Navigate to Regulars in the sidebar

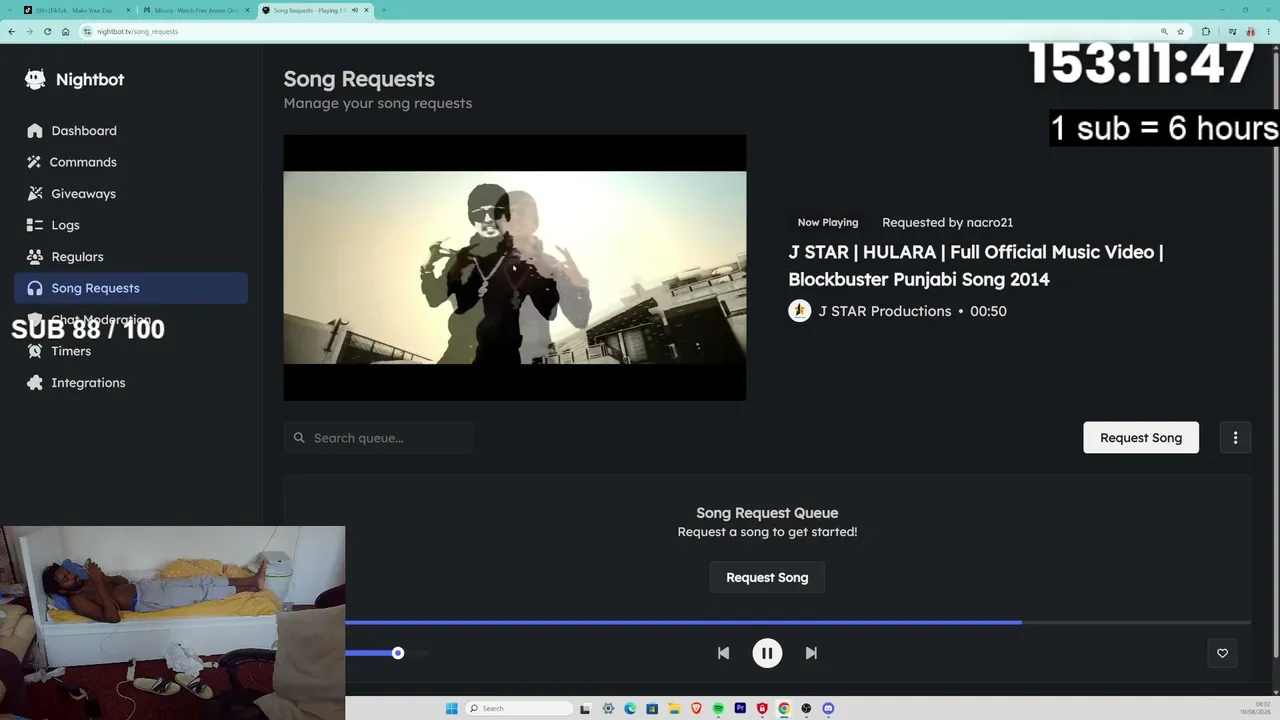click(131, 257)
